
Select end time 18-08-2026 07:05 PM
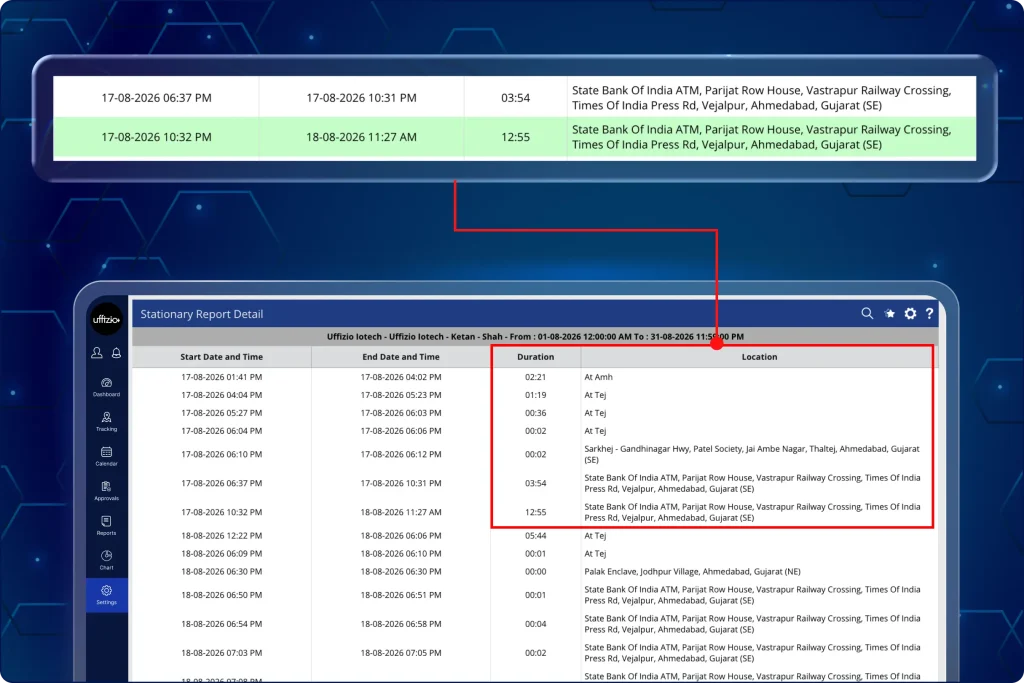401,652
